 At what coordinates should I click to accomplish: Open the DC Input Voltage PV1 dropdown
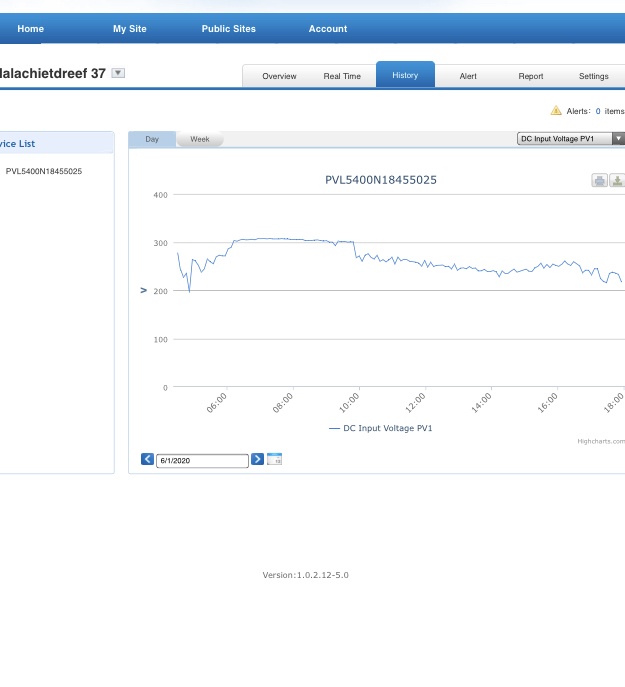click(571, 138)
